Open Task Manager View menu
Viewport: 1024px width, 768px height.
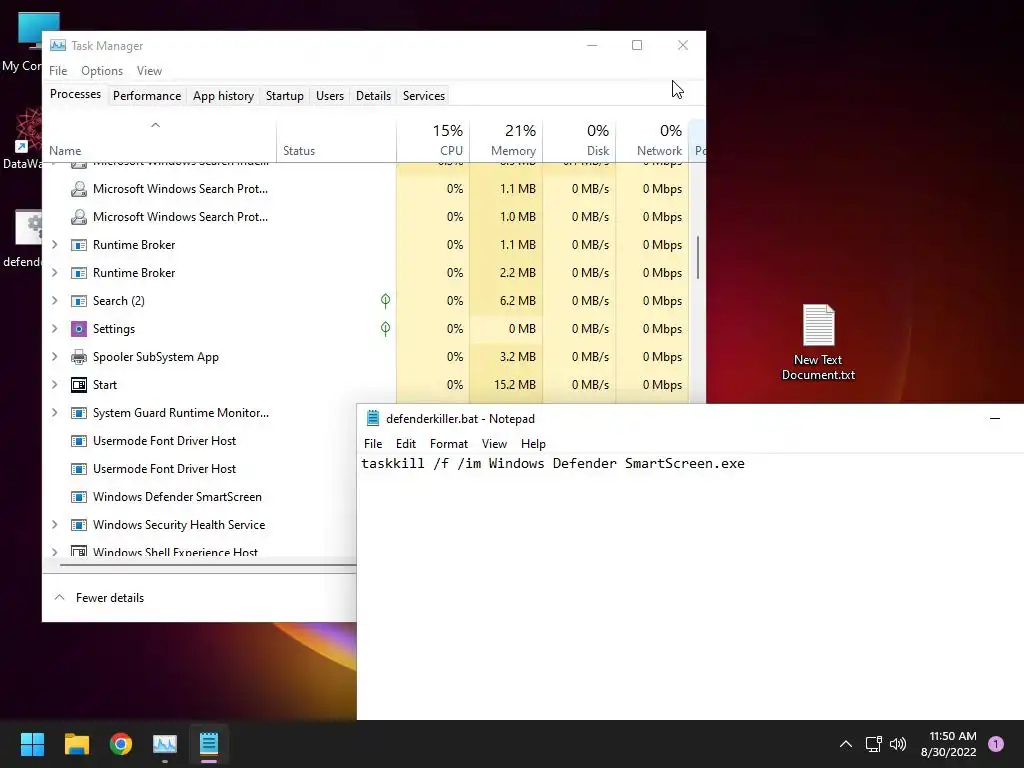pos(149,71)
